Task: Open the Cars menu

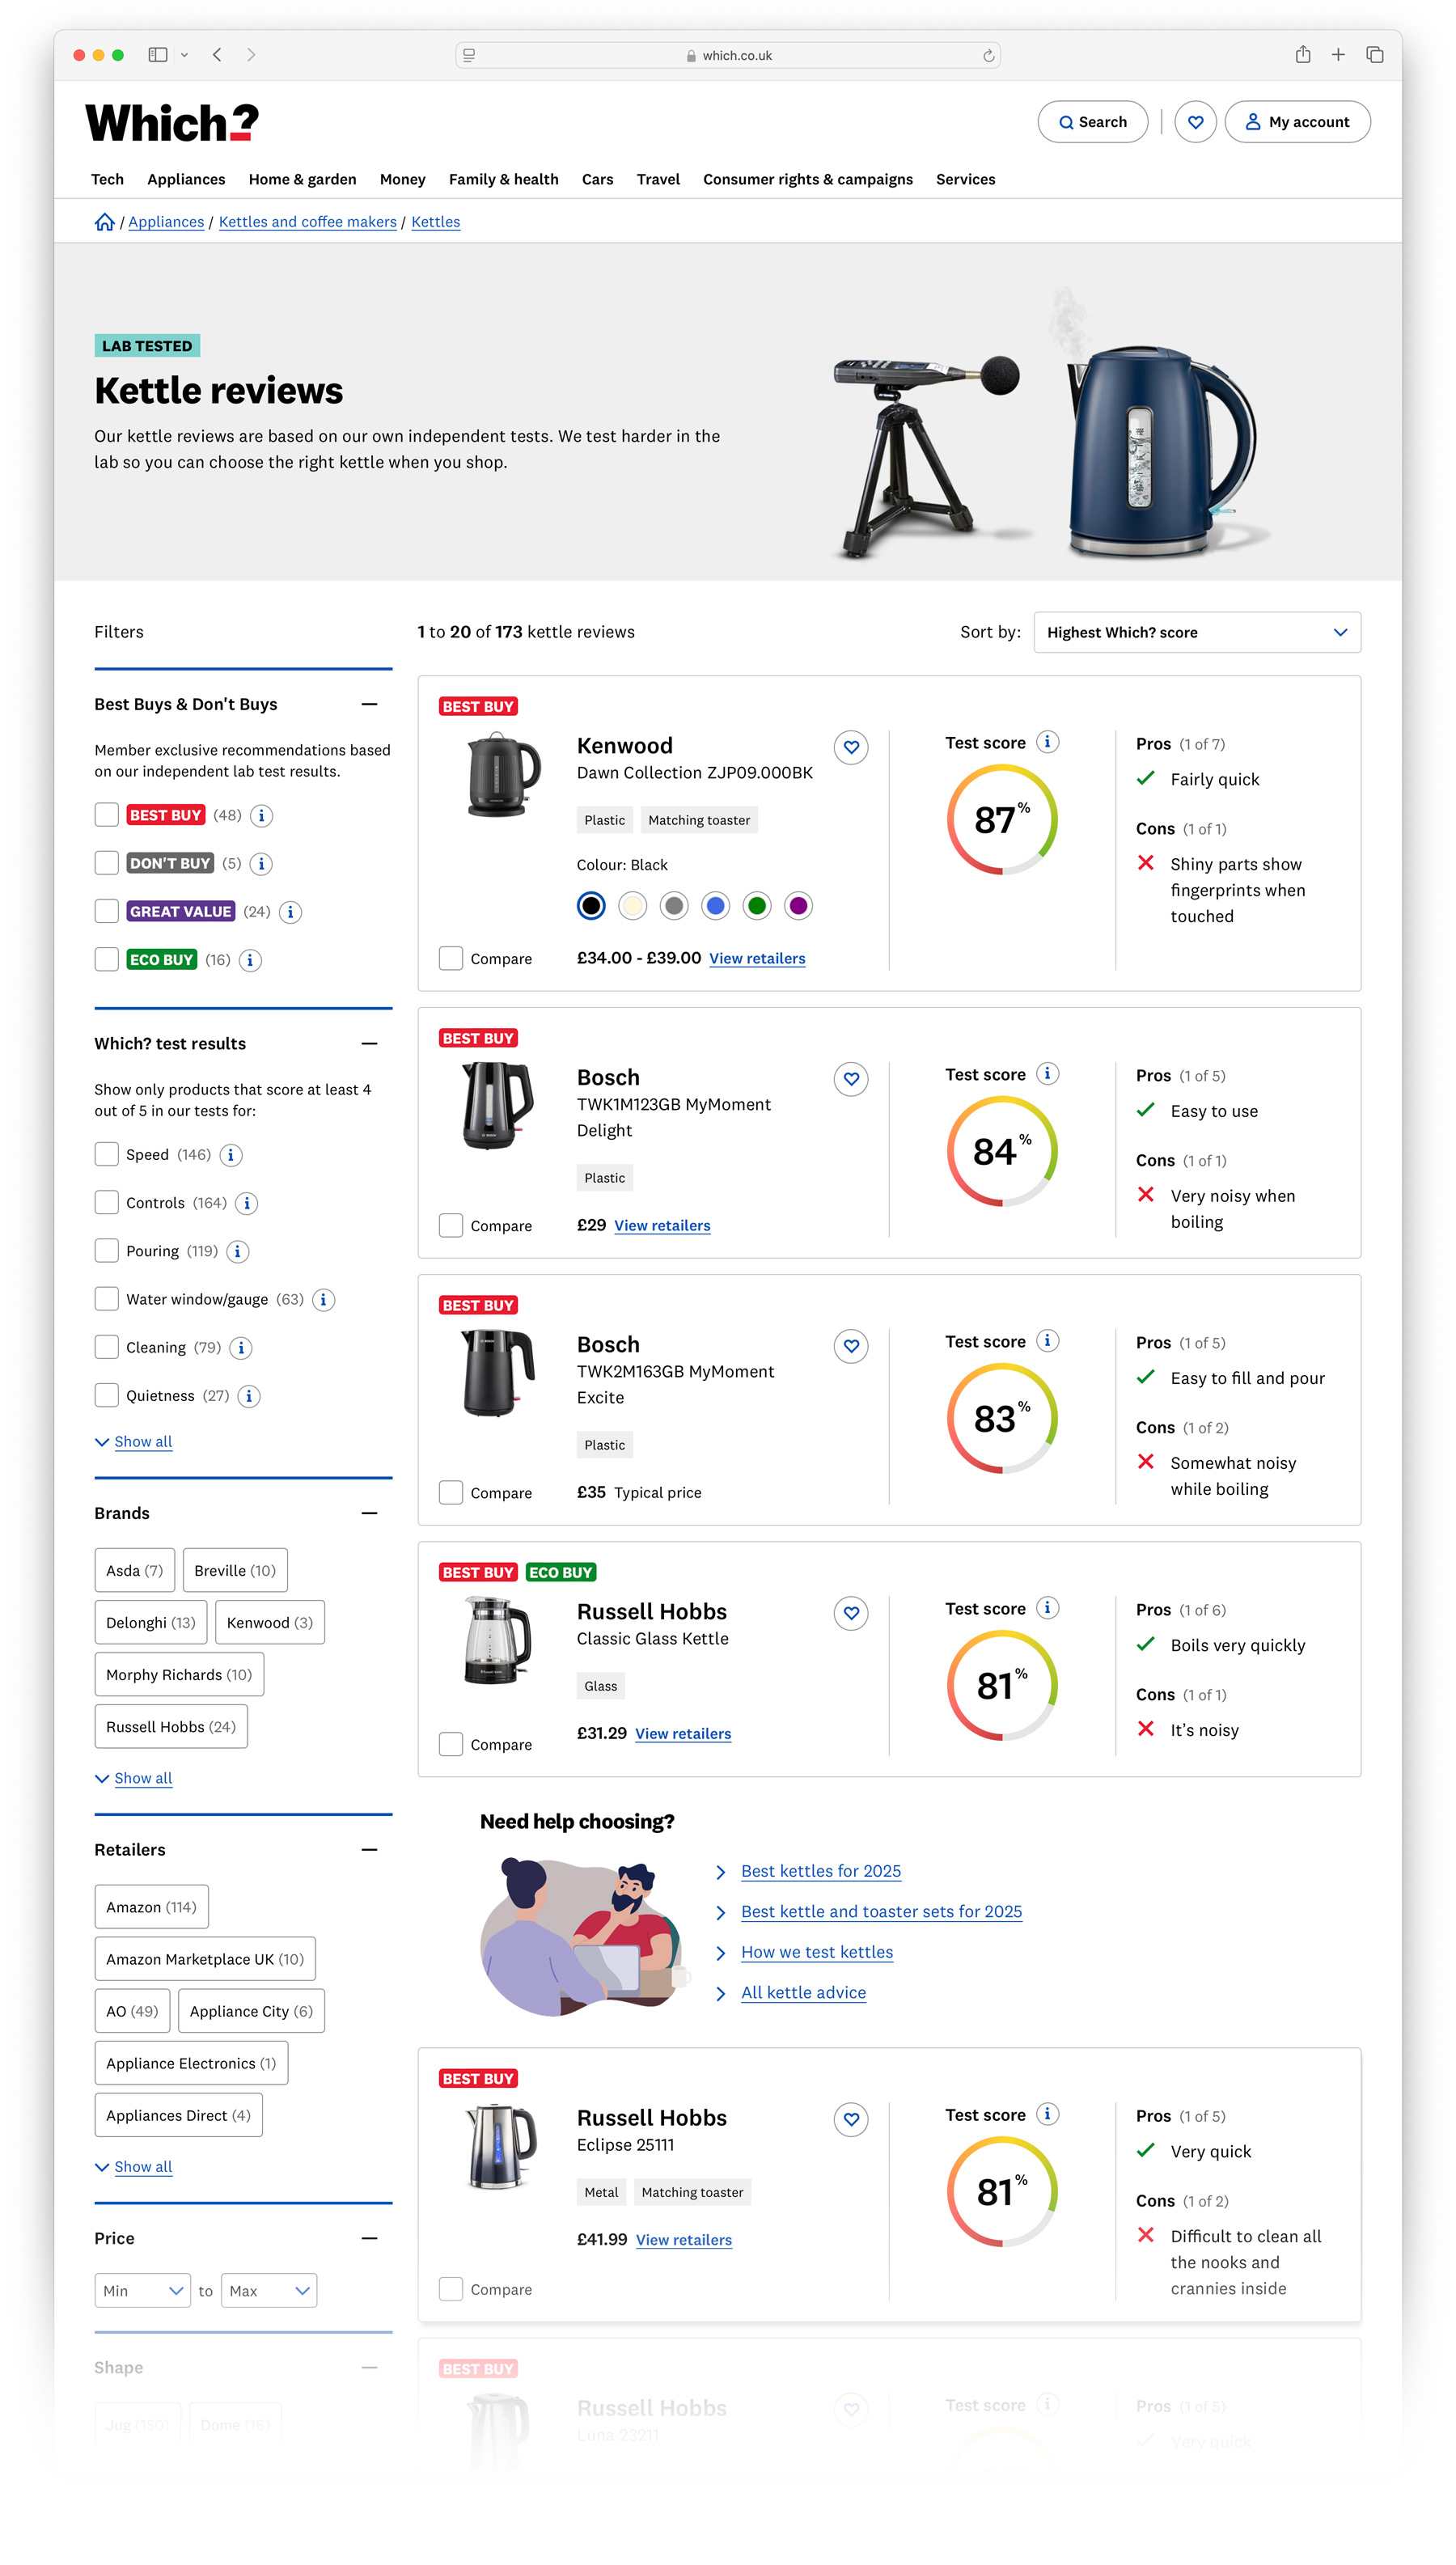Action: [597, 179]
